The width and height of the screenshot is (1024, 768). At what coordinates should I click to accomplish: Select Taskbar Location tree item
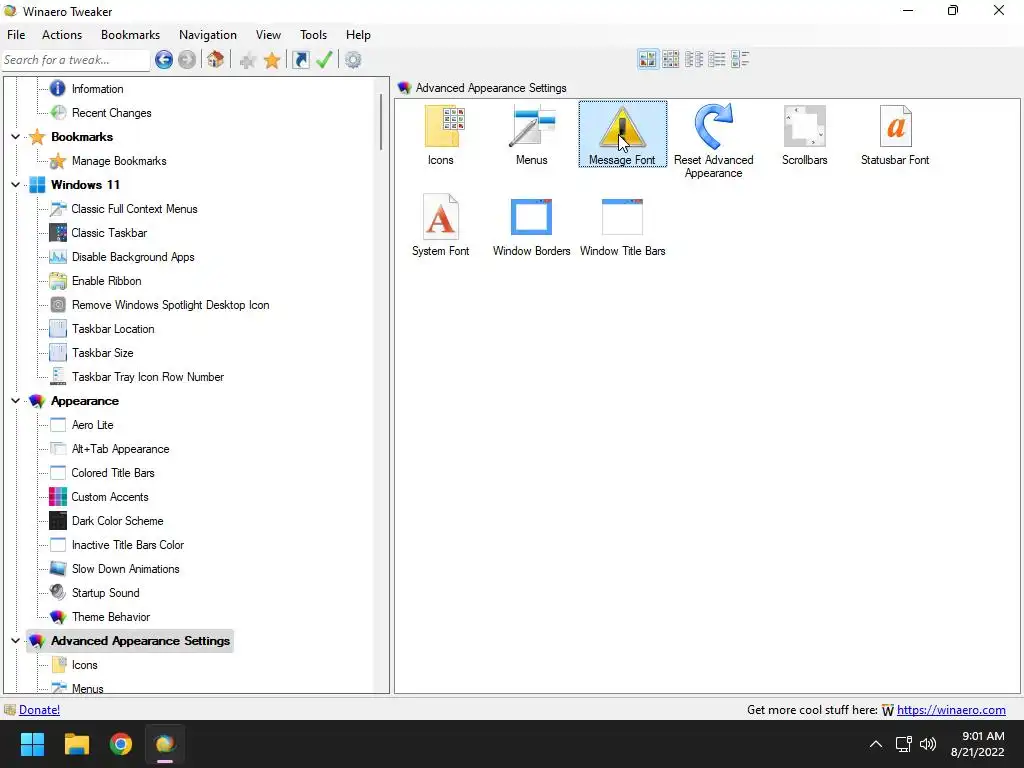113,329
